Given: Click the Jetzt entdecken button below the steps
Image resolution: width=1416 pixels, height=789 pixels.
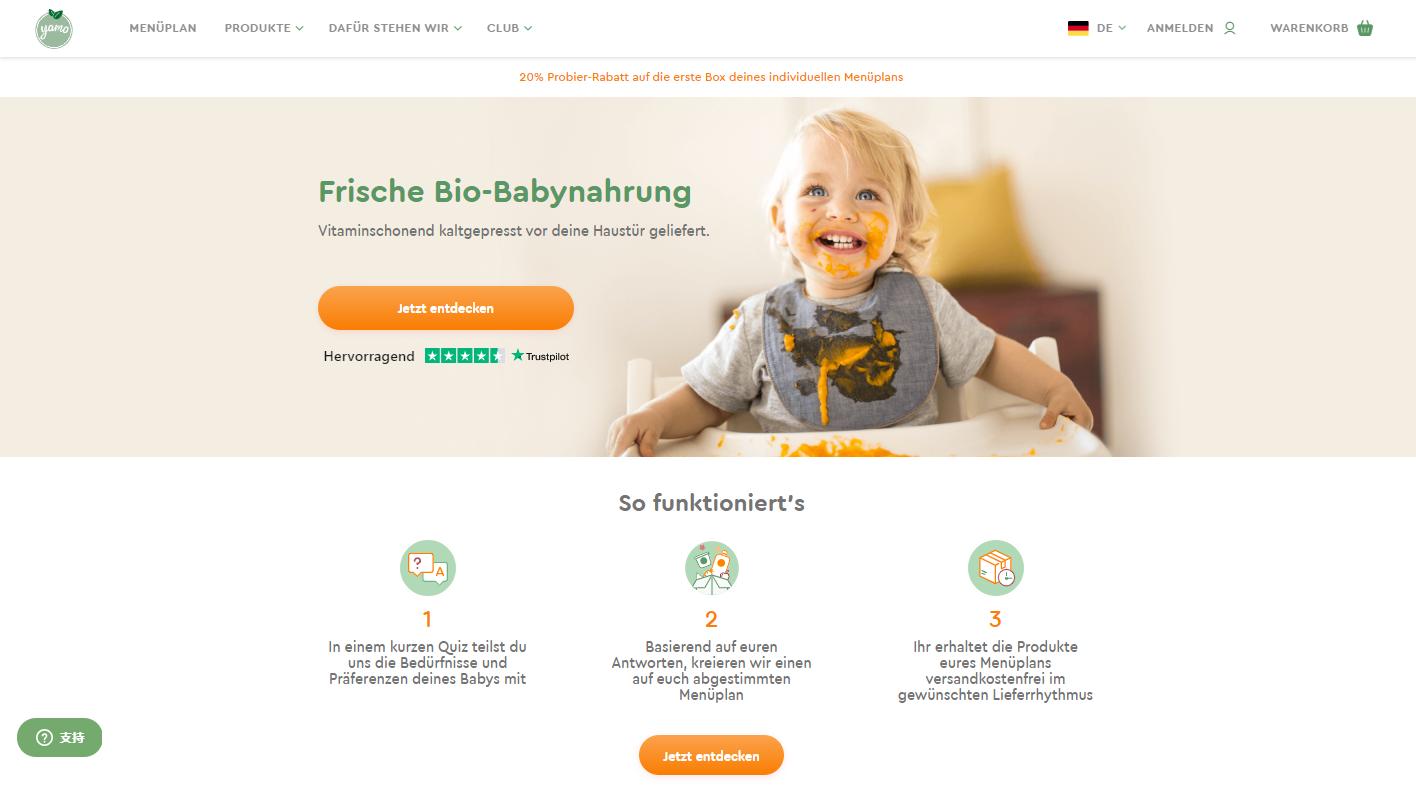Looking at the screenshot, I should (711, 756).
